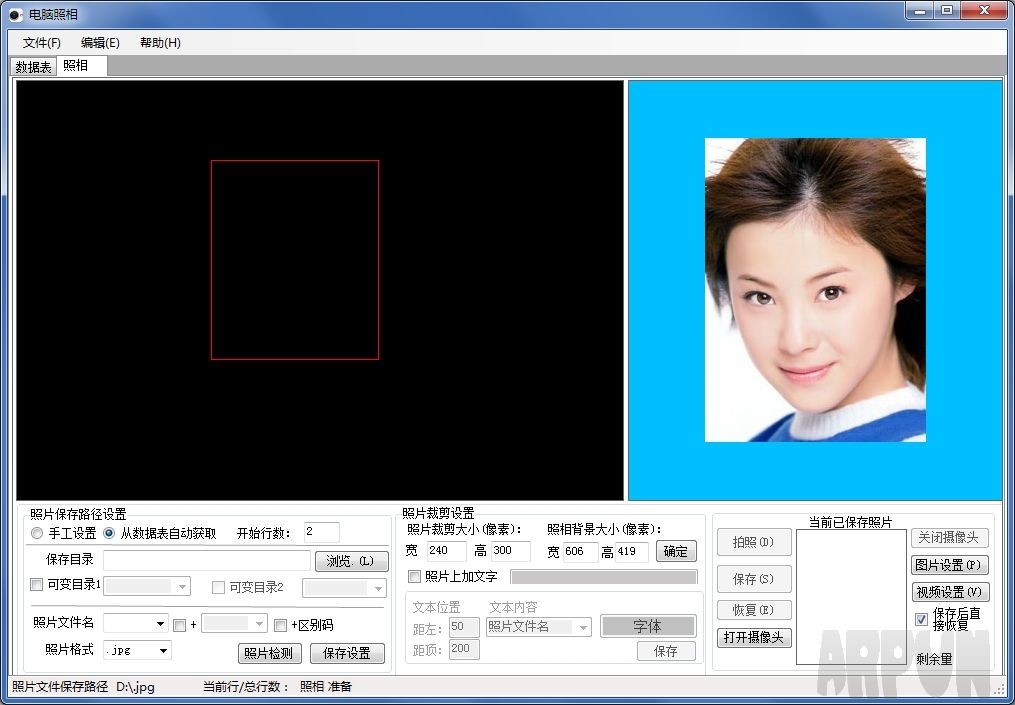This screenshot has width=1015, height=705.
Task: Click the 剩余量 label
Action: (x=934, y=659)
